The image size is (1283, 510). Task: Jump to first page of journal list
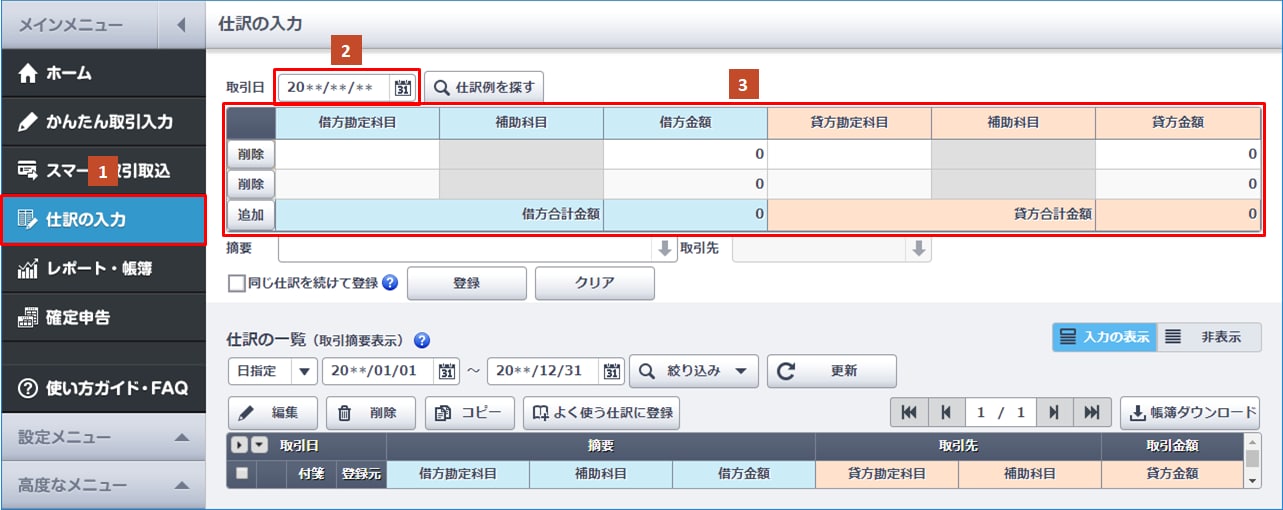coord(908,412)
